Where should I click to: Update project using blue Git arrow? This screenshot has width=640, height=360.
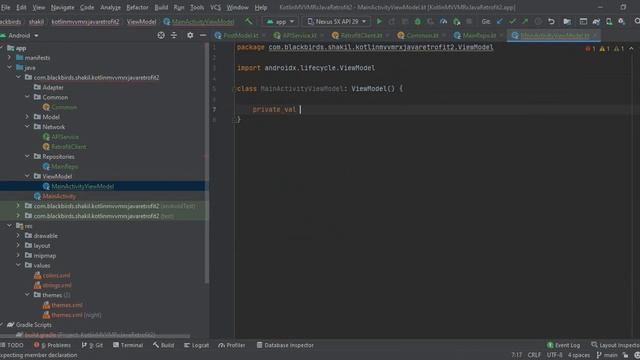pos(500,21)
